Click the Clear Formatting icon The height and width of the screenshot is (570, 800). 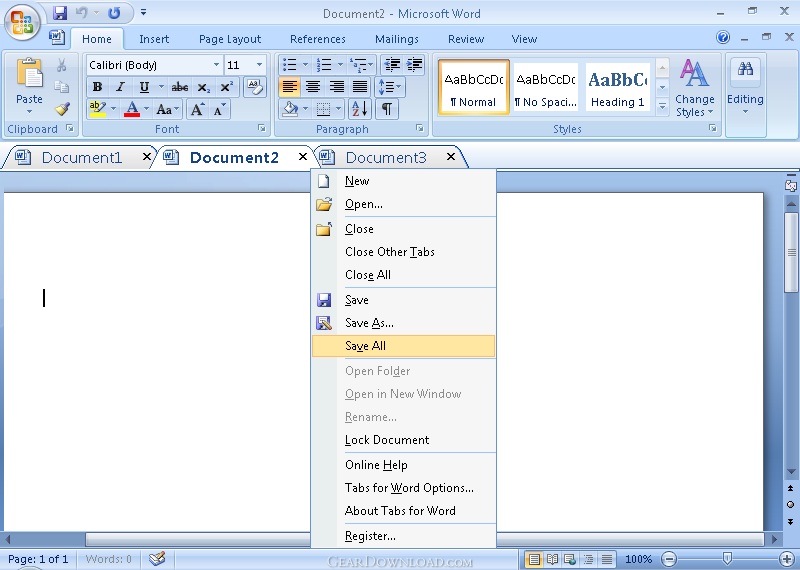(x=255, y=87)
